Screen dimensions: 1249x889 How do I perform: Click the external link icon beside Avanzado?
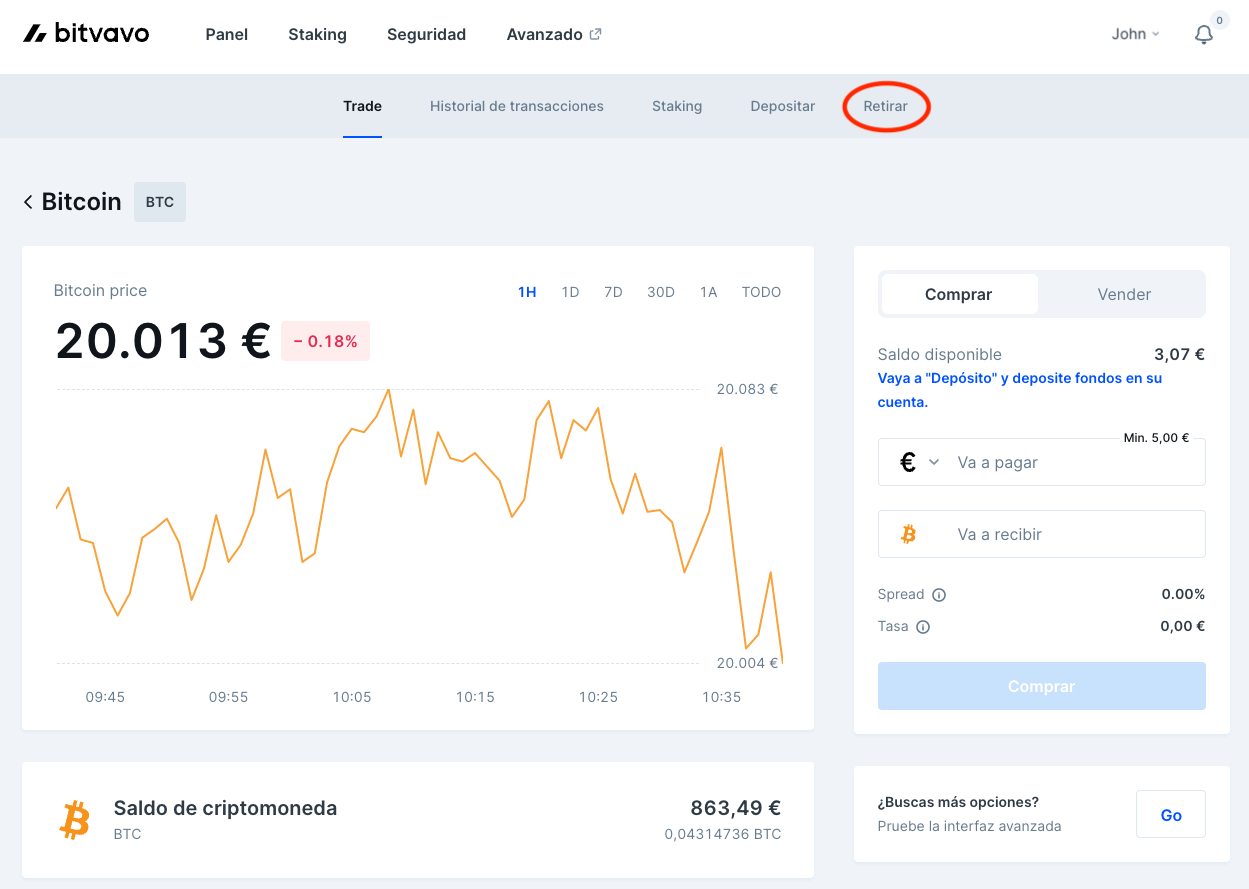[x=596, y=34]
